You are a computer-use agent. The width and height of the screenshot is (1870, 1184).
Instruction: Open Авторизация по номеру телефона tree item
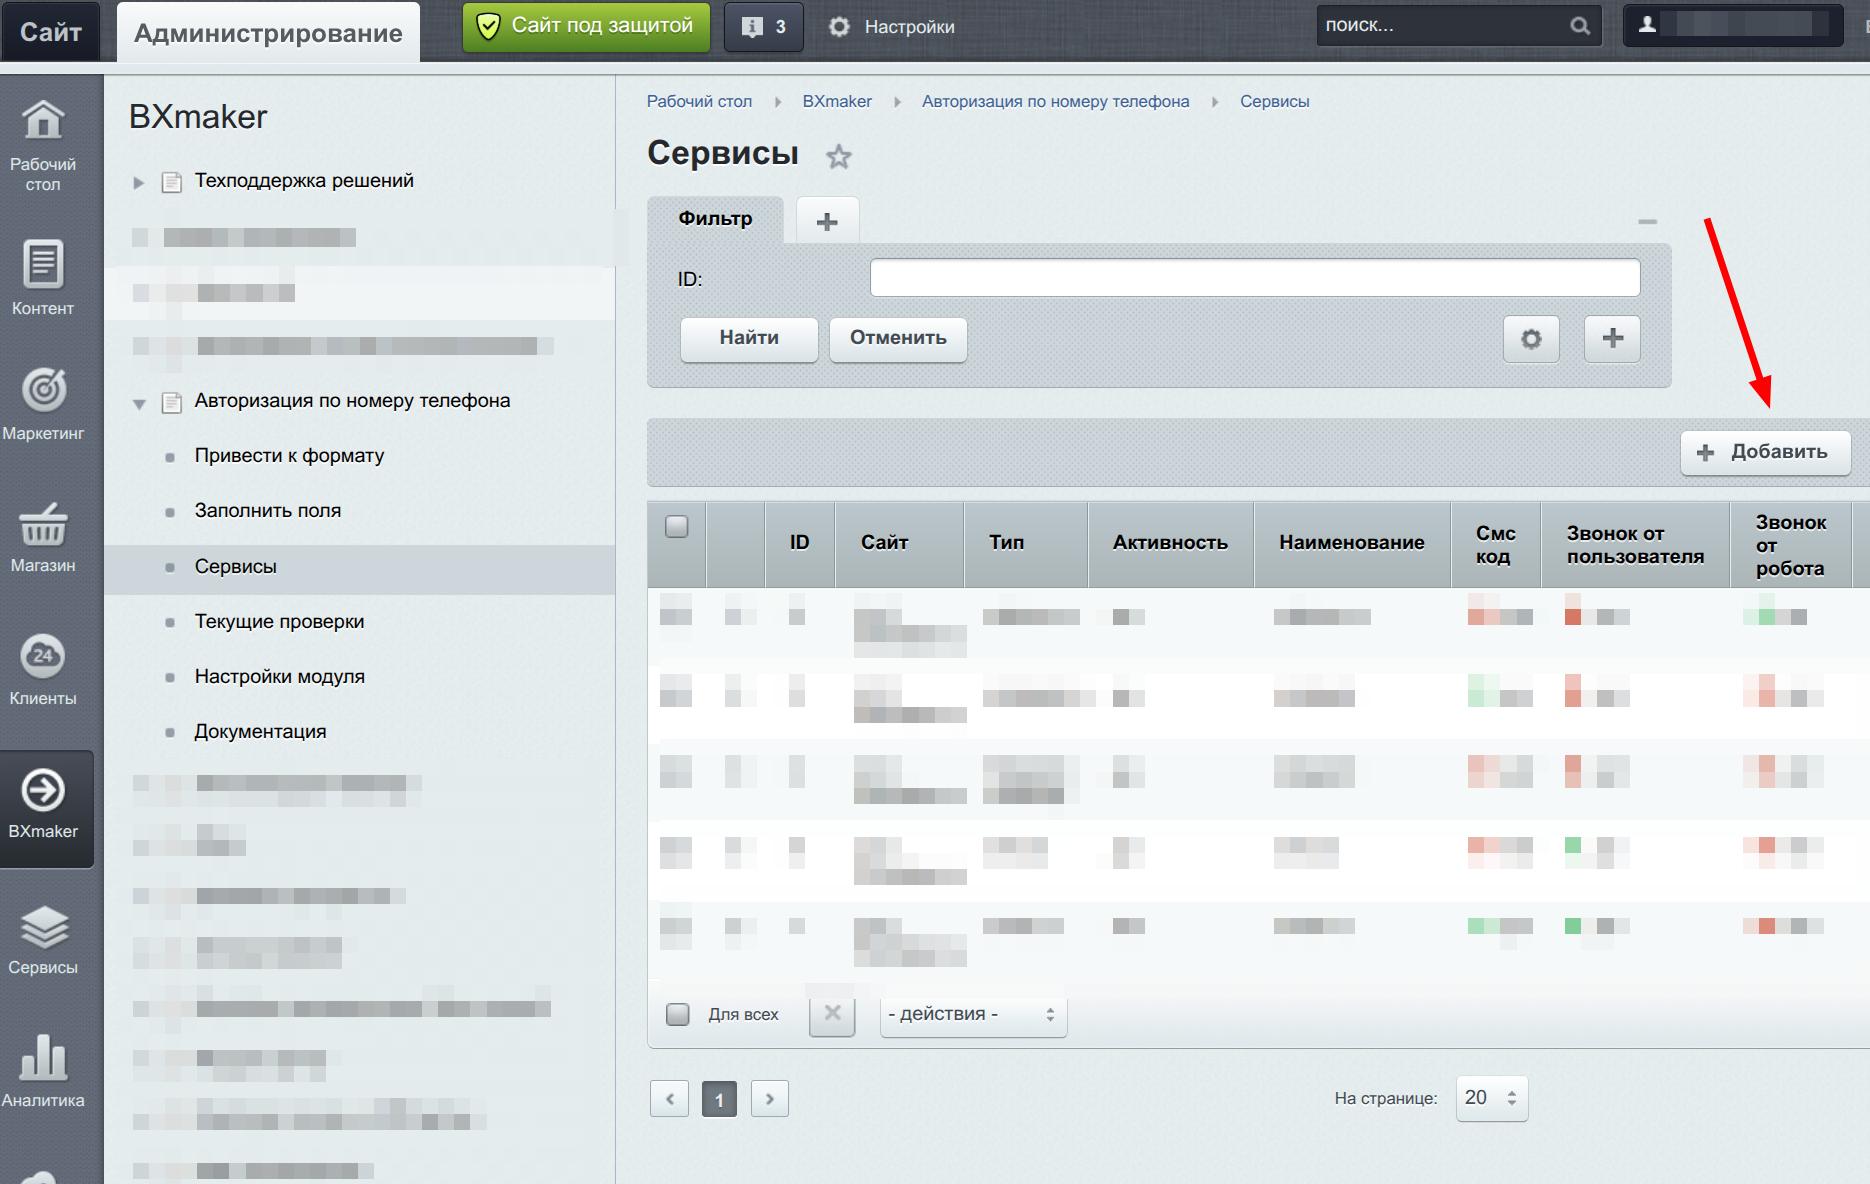352,401
